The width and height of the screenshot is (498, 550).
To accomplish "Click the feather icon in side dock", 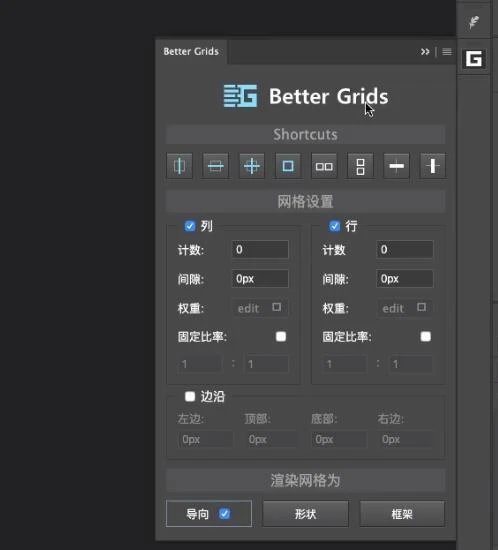I will click(x=474, y=22).
